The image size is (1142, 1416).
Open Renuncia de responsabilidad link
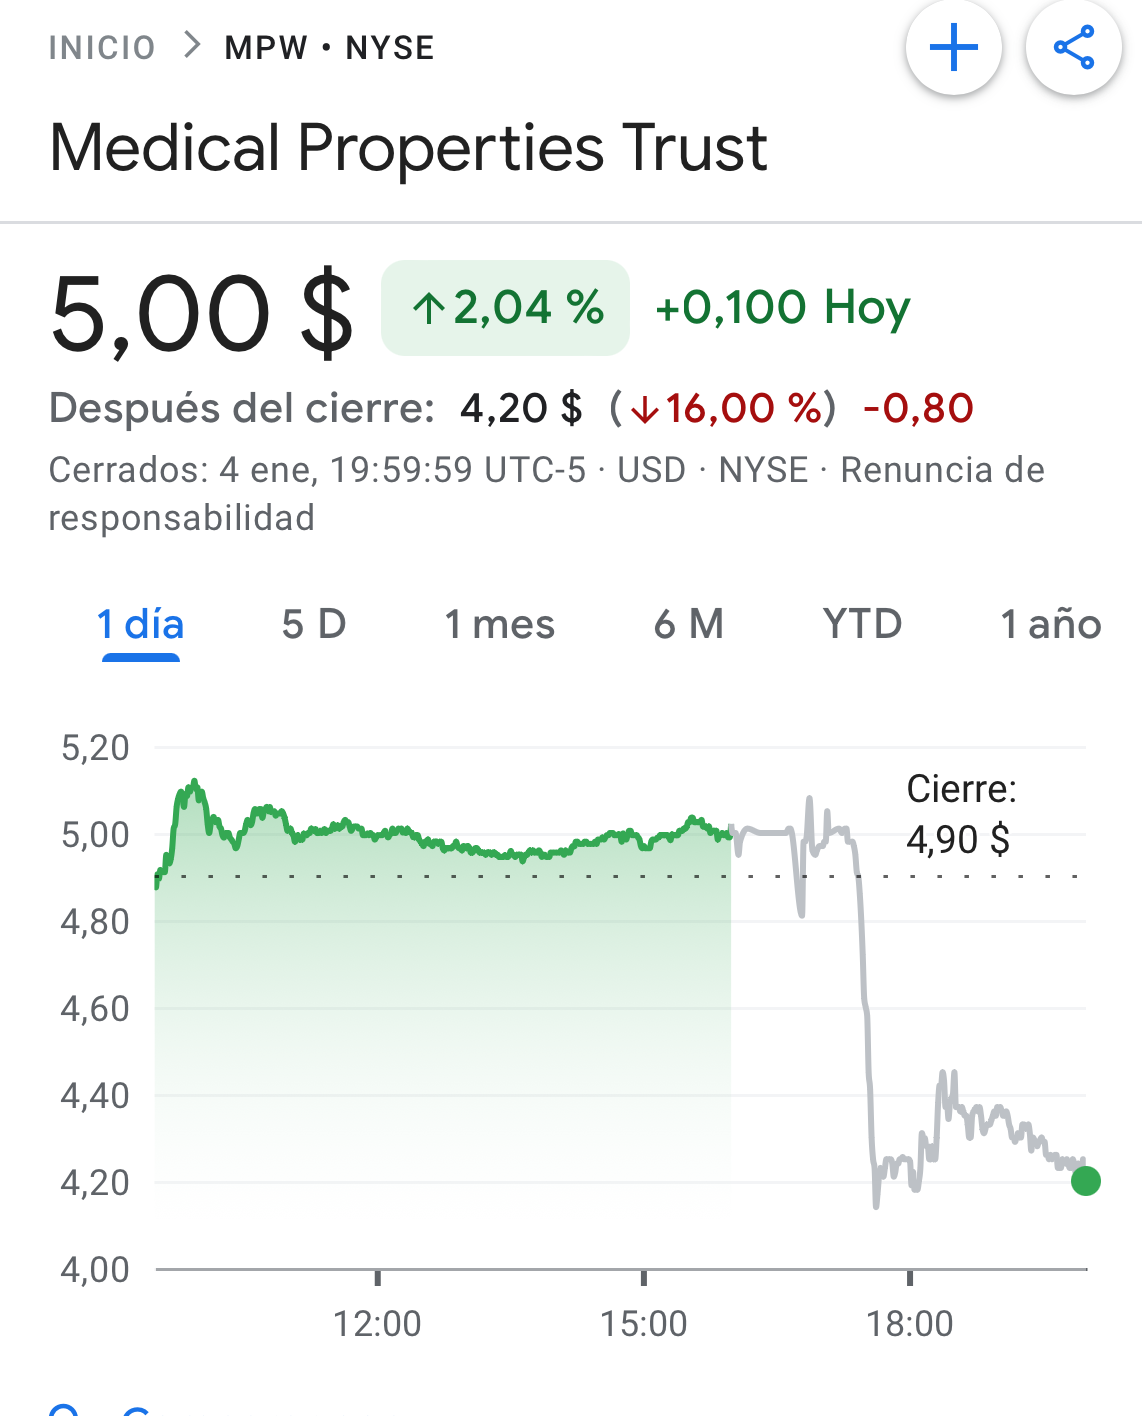point(547,494)
